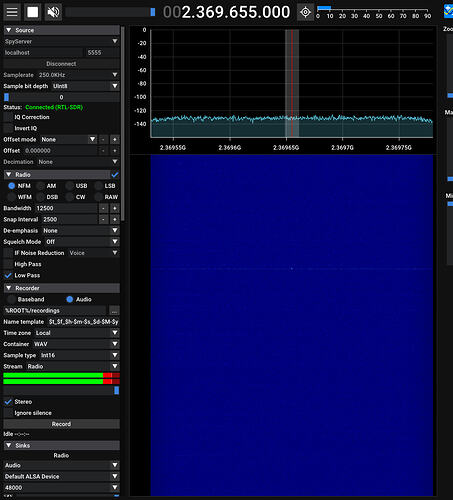The width and height of the screenshot is (453, 500).
Task: Open the De-emphasis dropdown
Action: click(80, 231)
